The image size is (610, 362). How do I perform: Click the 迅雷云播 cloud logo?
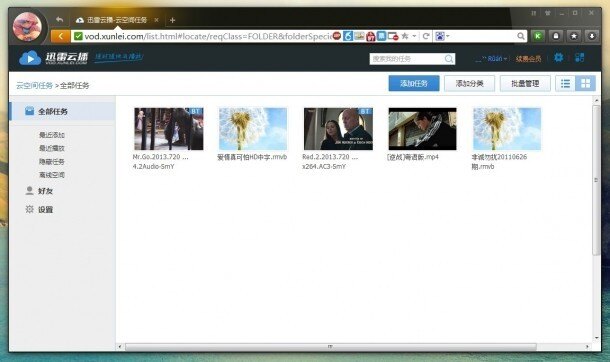[x=53, y=58]
